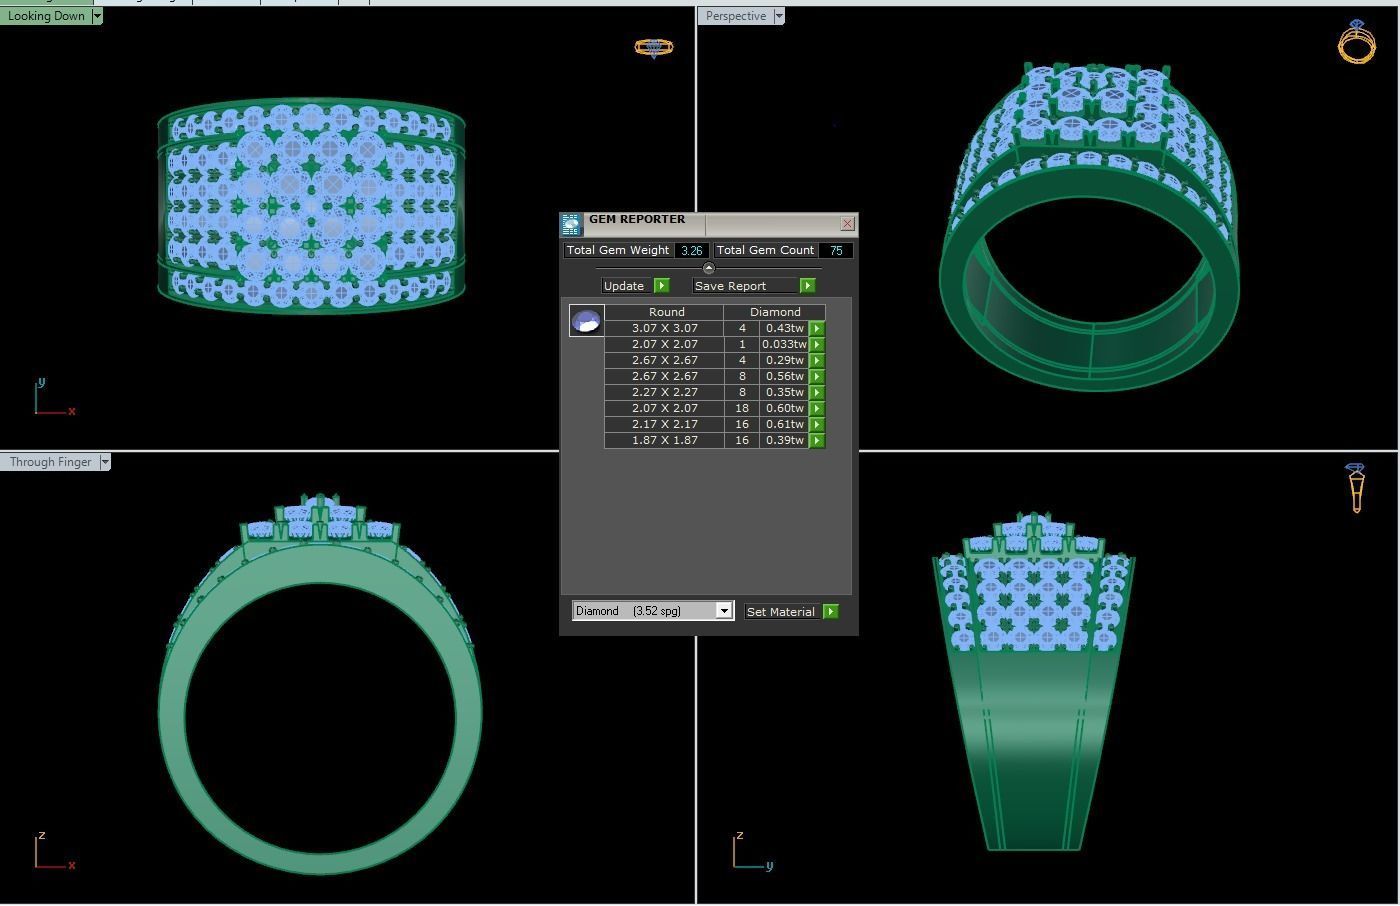Run the Update green arrow
Screen dimensions: 1400x906
point(661,286)
